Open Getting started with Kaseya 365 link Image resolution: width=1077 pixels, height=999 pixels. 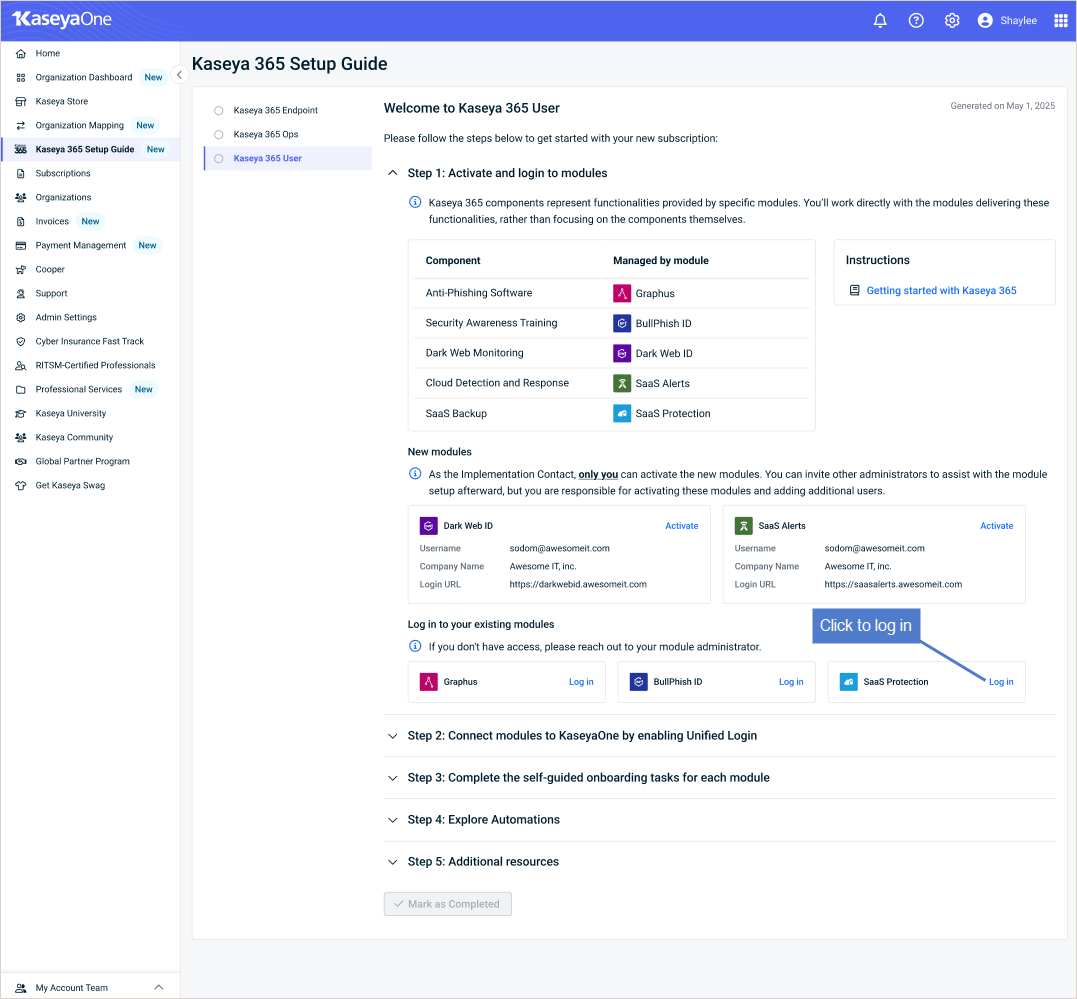pos(941,291)
